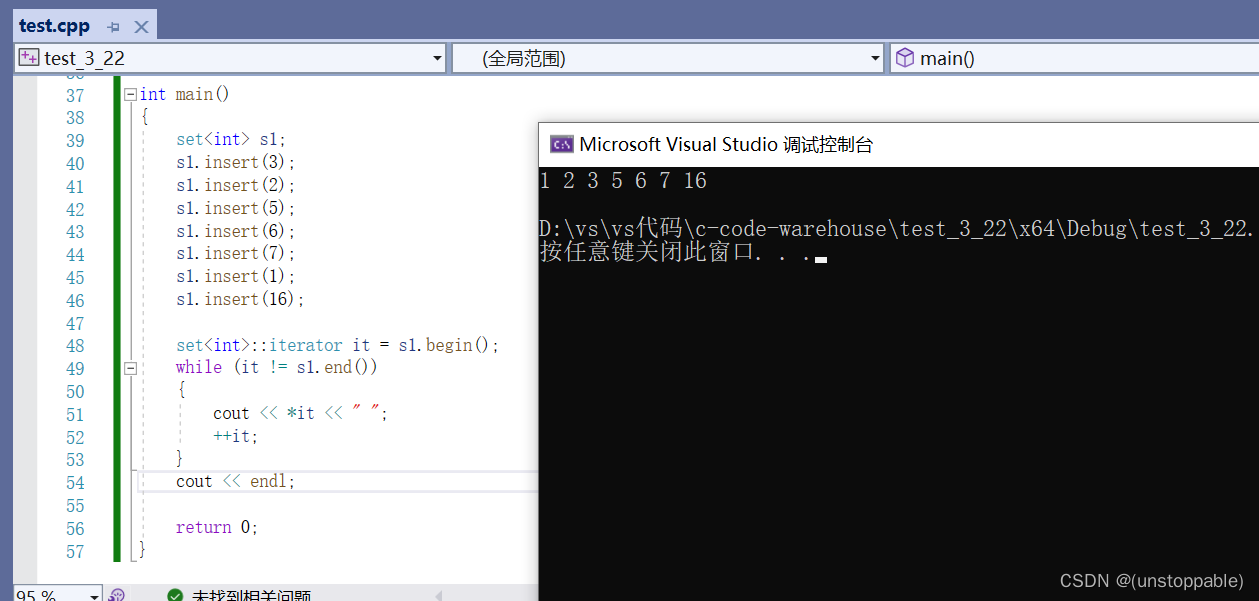The height and width of the screenshot is (601, 1259).
Task: Collapse the while loop block
Action: tap(130, 368)
